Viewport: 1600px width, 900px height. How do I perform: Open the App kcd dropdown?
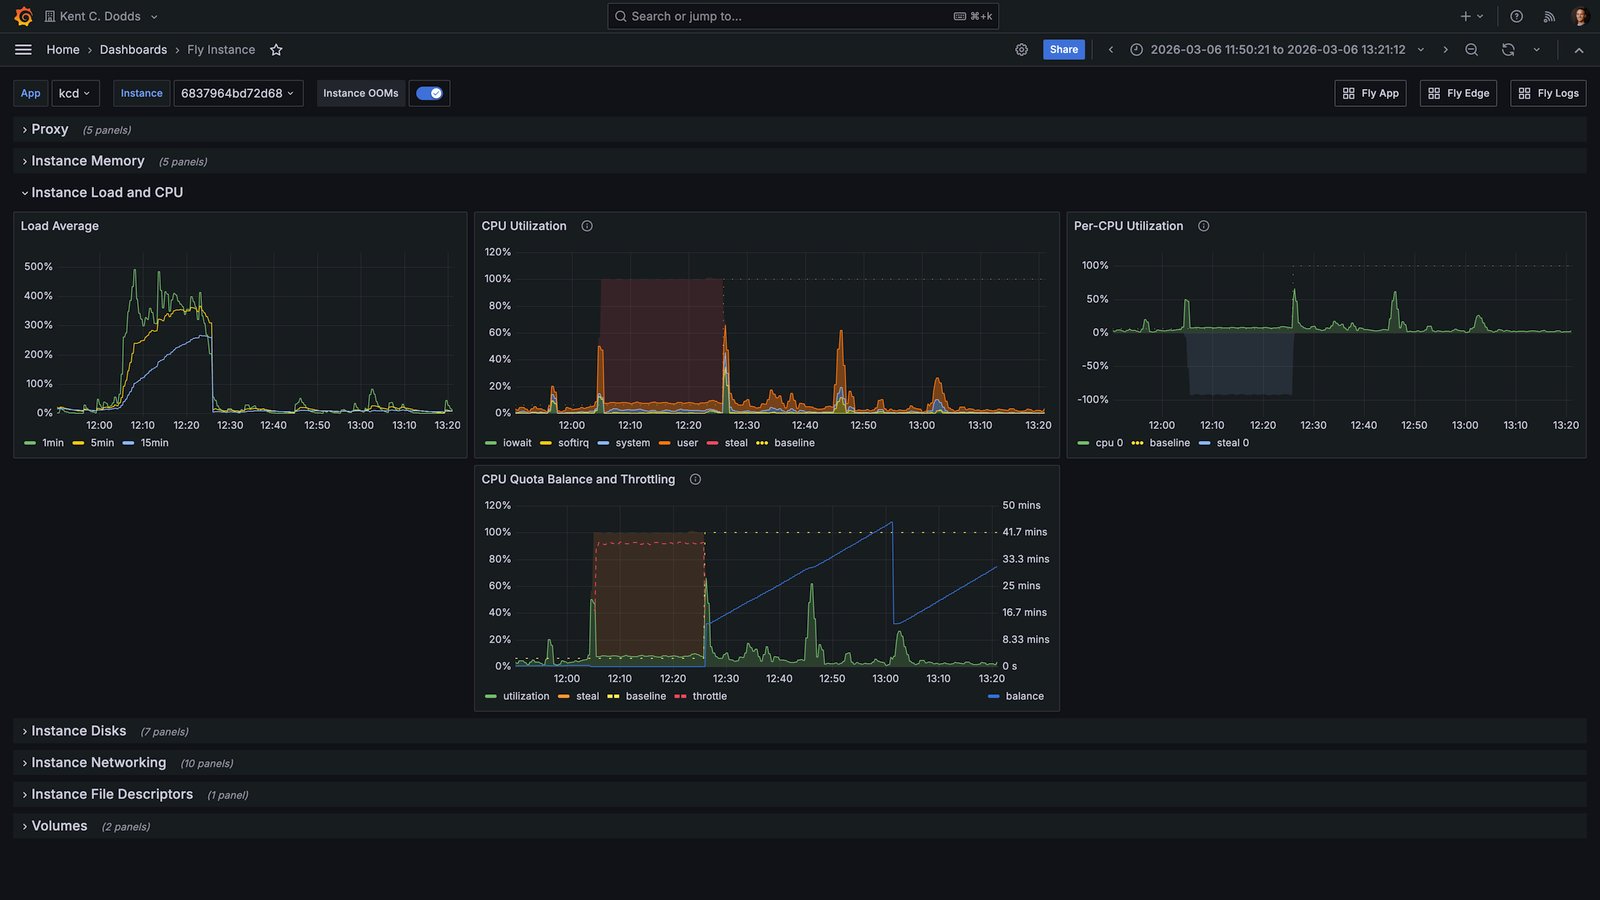(x=75, y=93)
